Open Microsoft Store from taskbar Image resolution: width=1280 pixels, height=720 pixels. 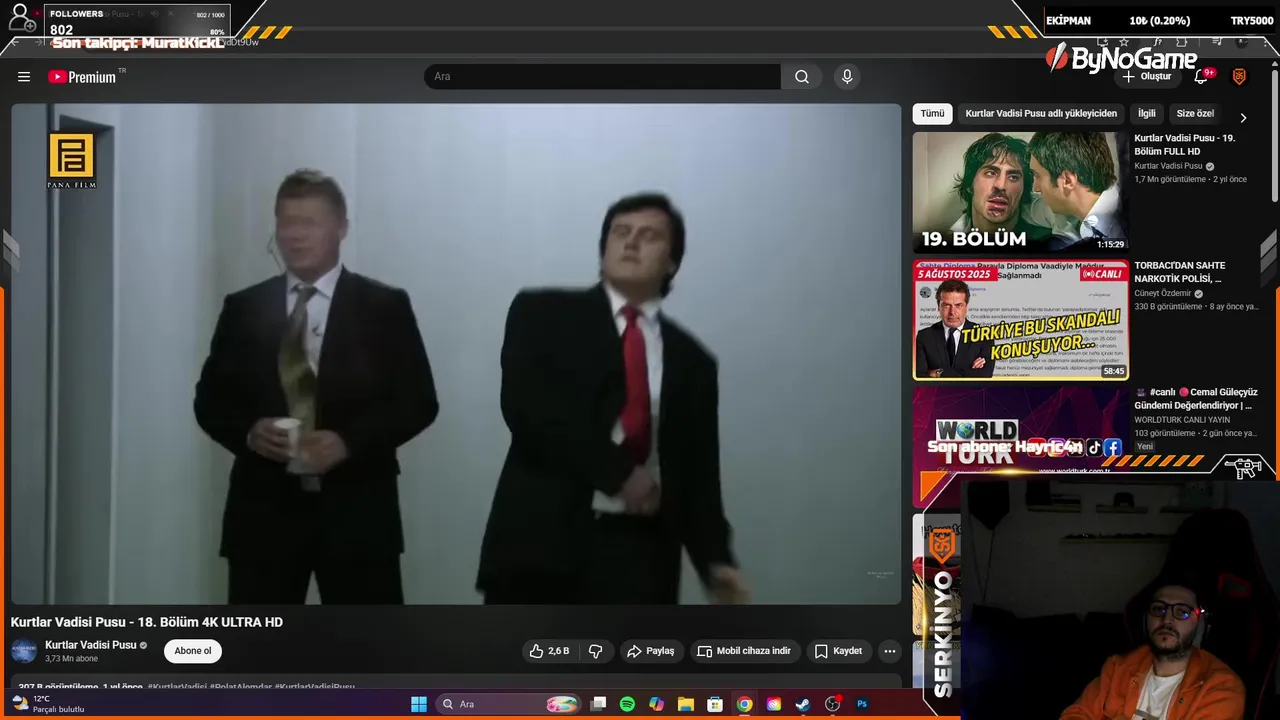click(x=715, y=704)
